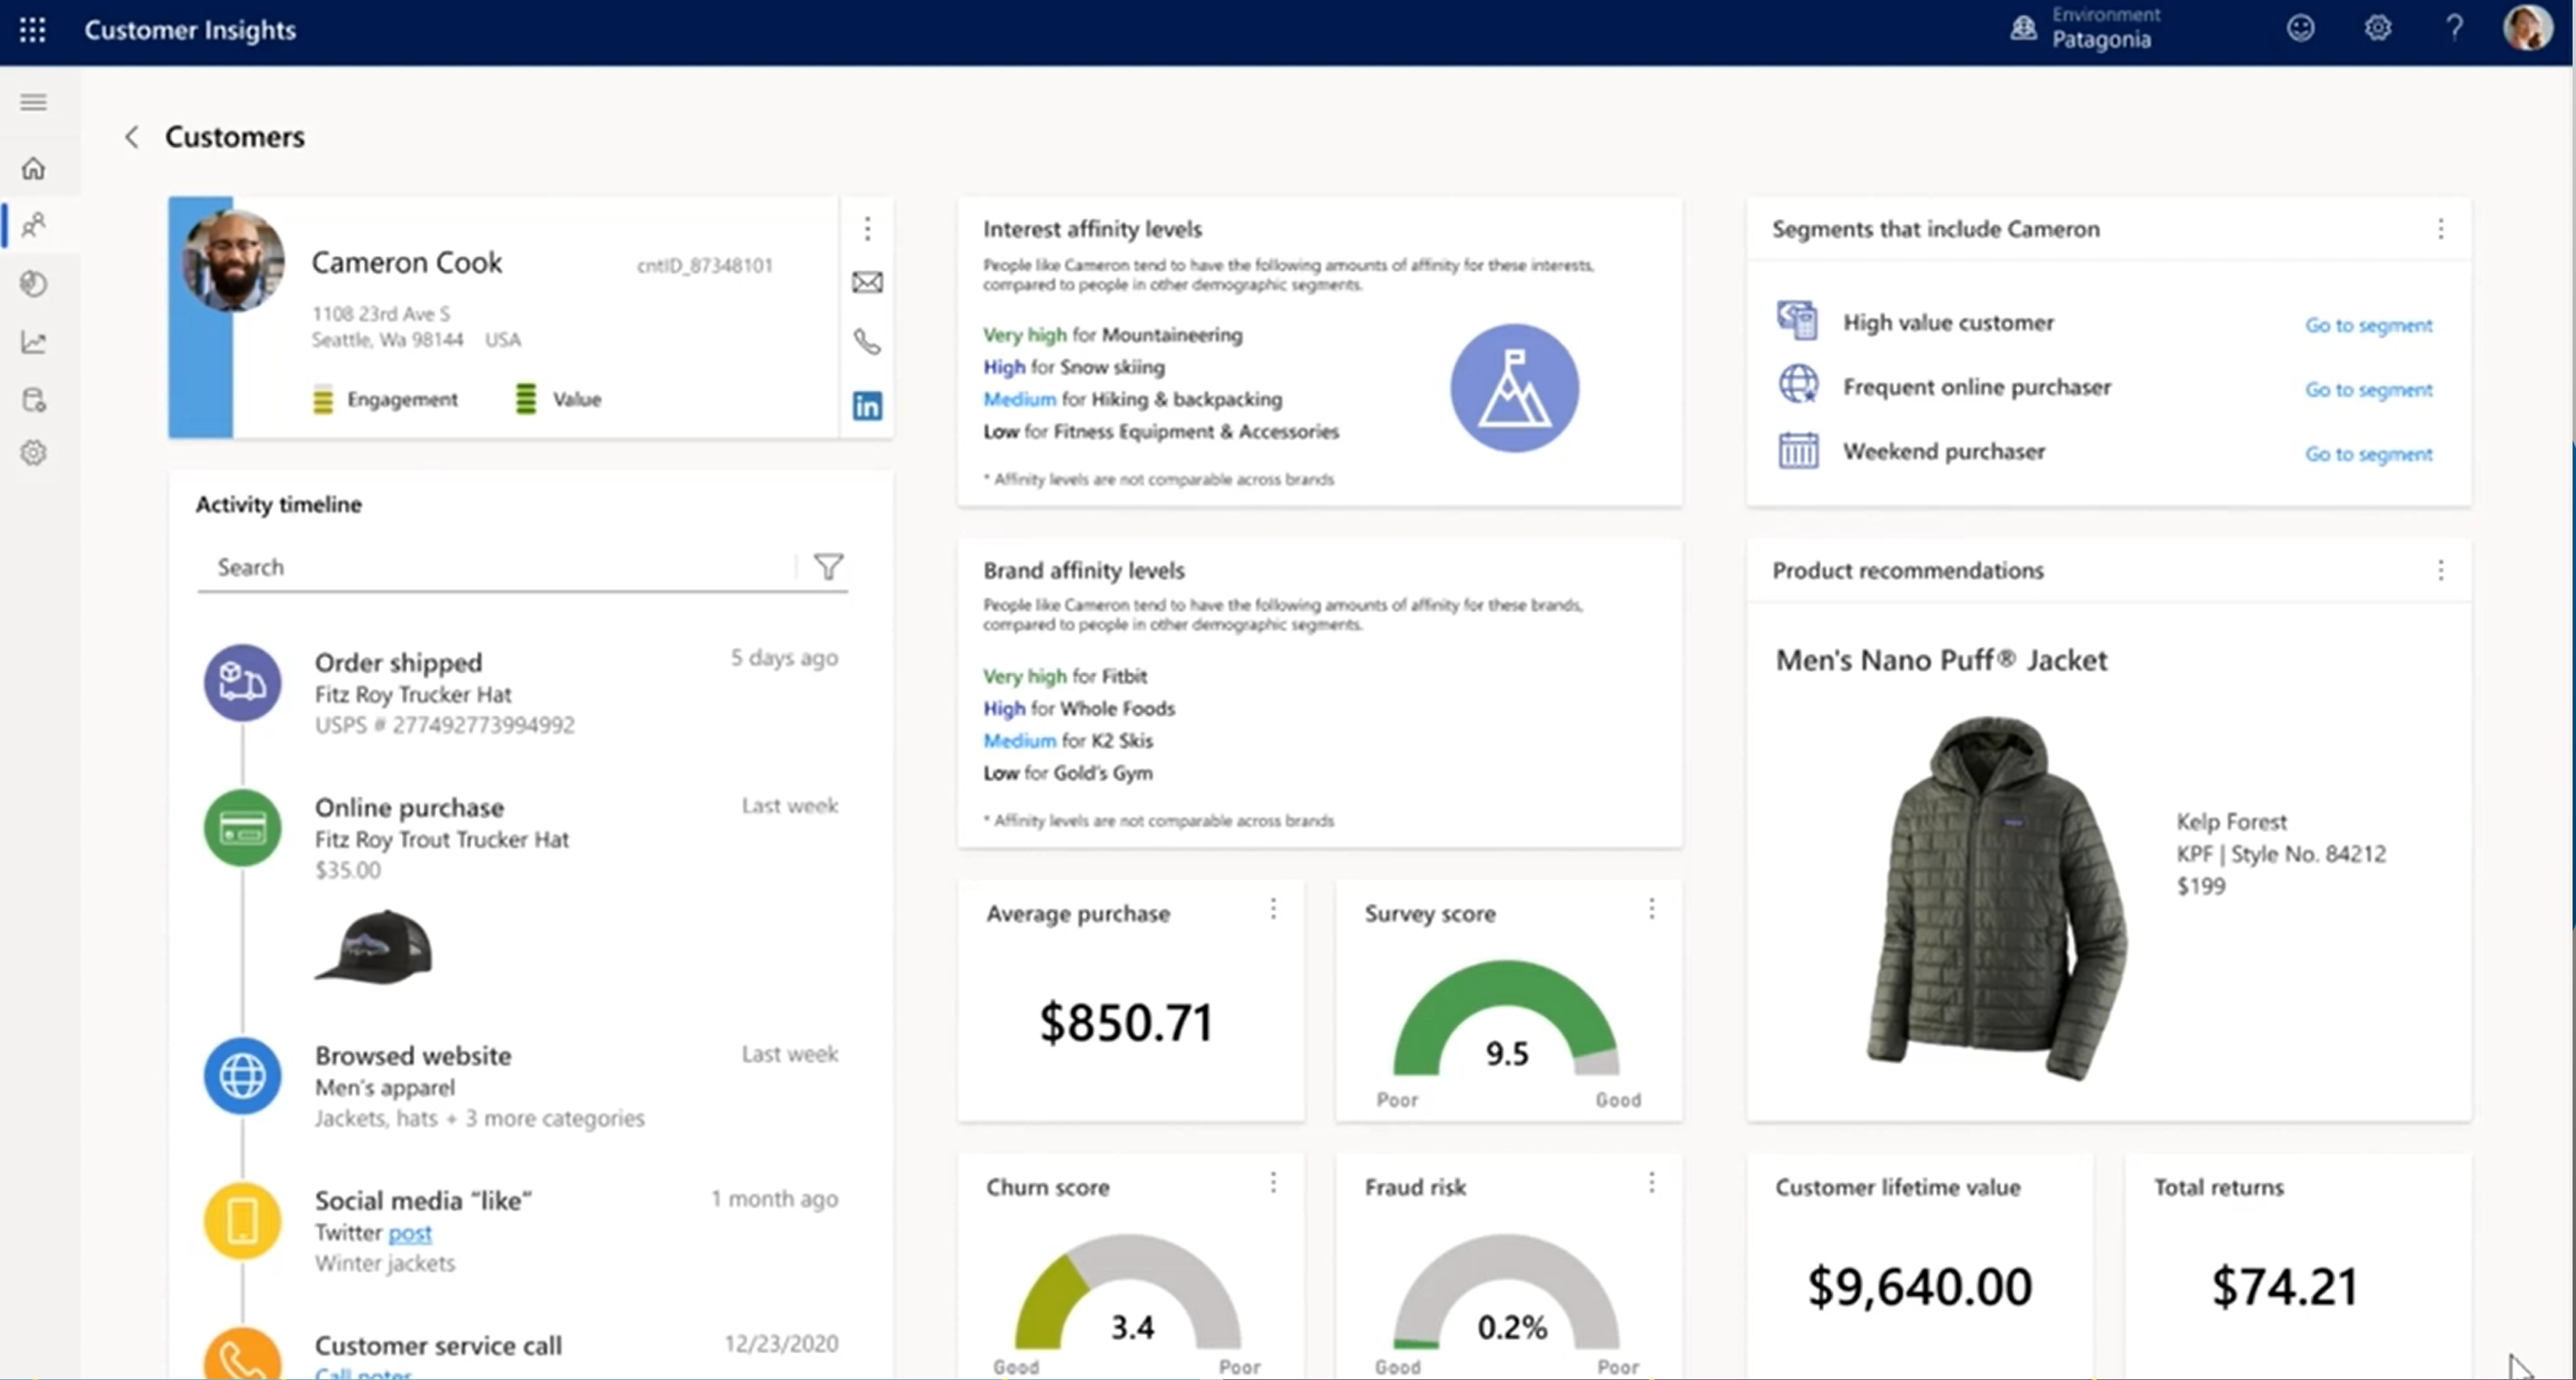2576x1380 pixels.
Task: Open Fraud risk card options menu
Action: pyautogui.click(x=1651, y=1184)
